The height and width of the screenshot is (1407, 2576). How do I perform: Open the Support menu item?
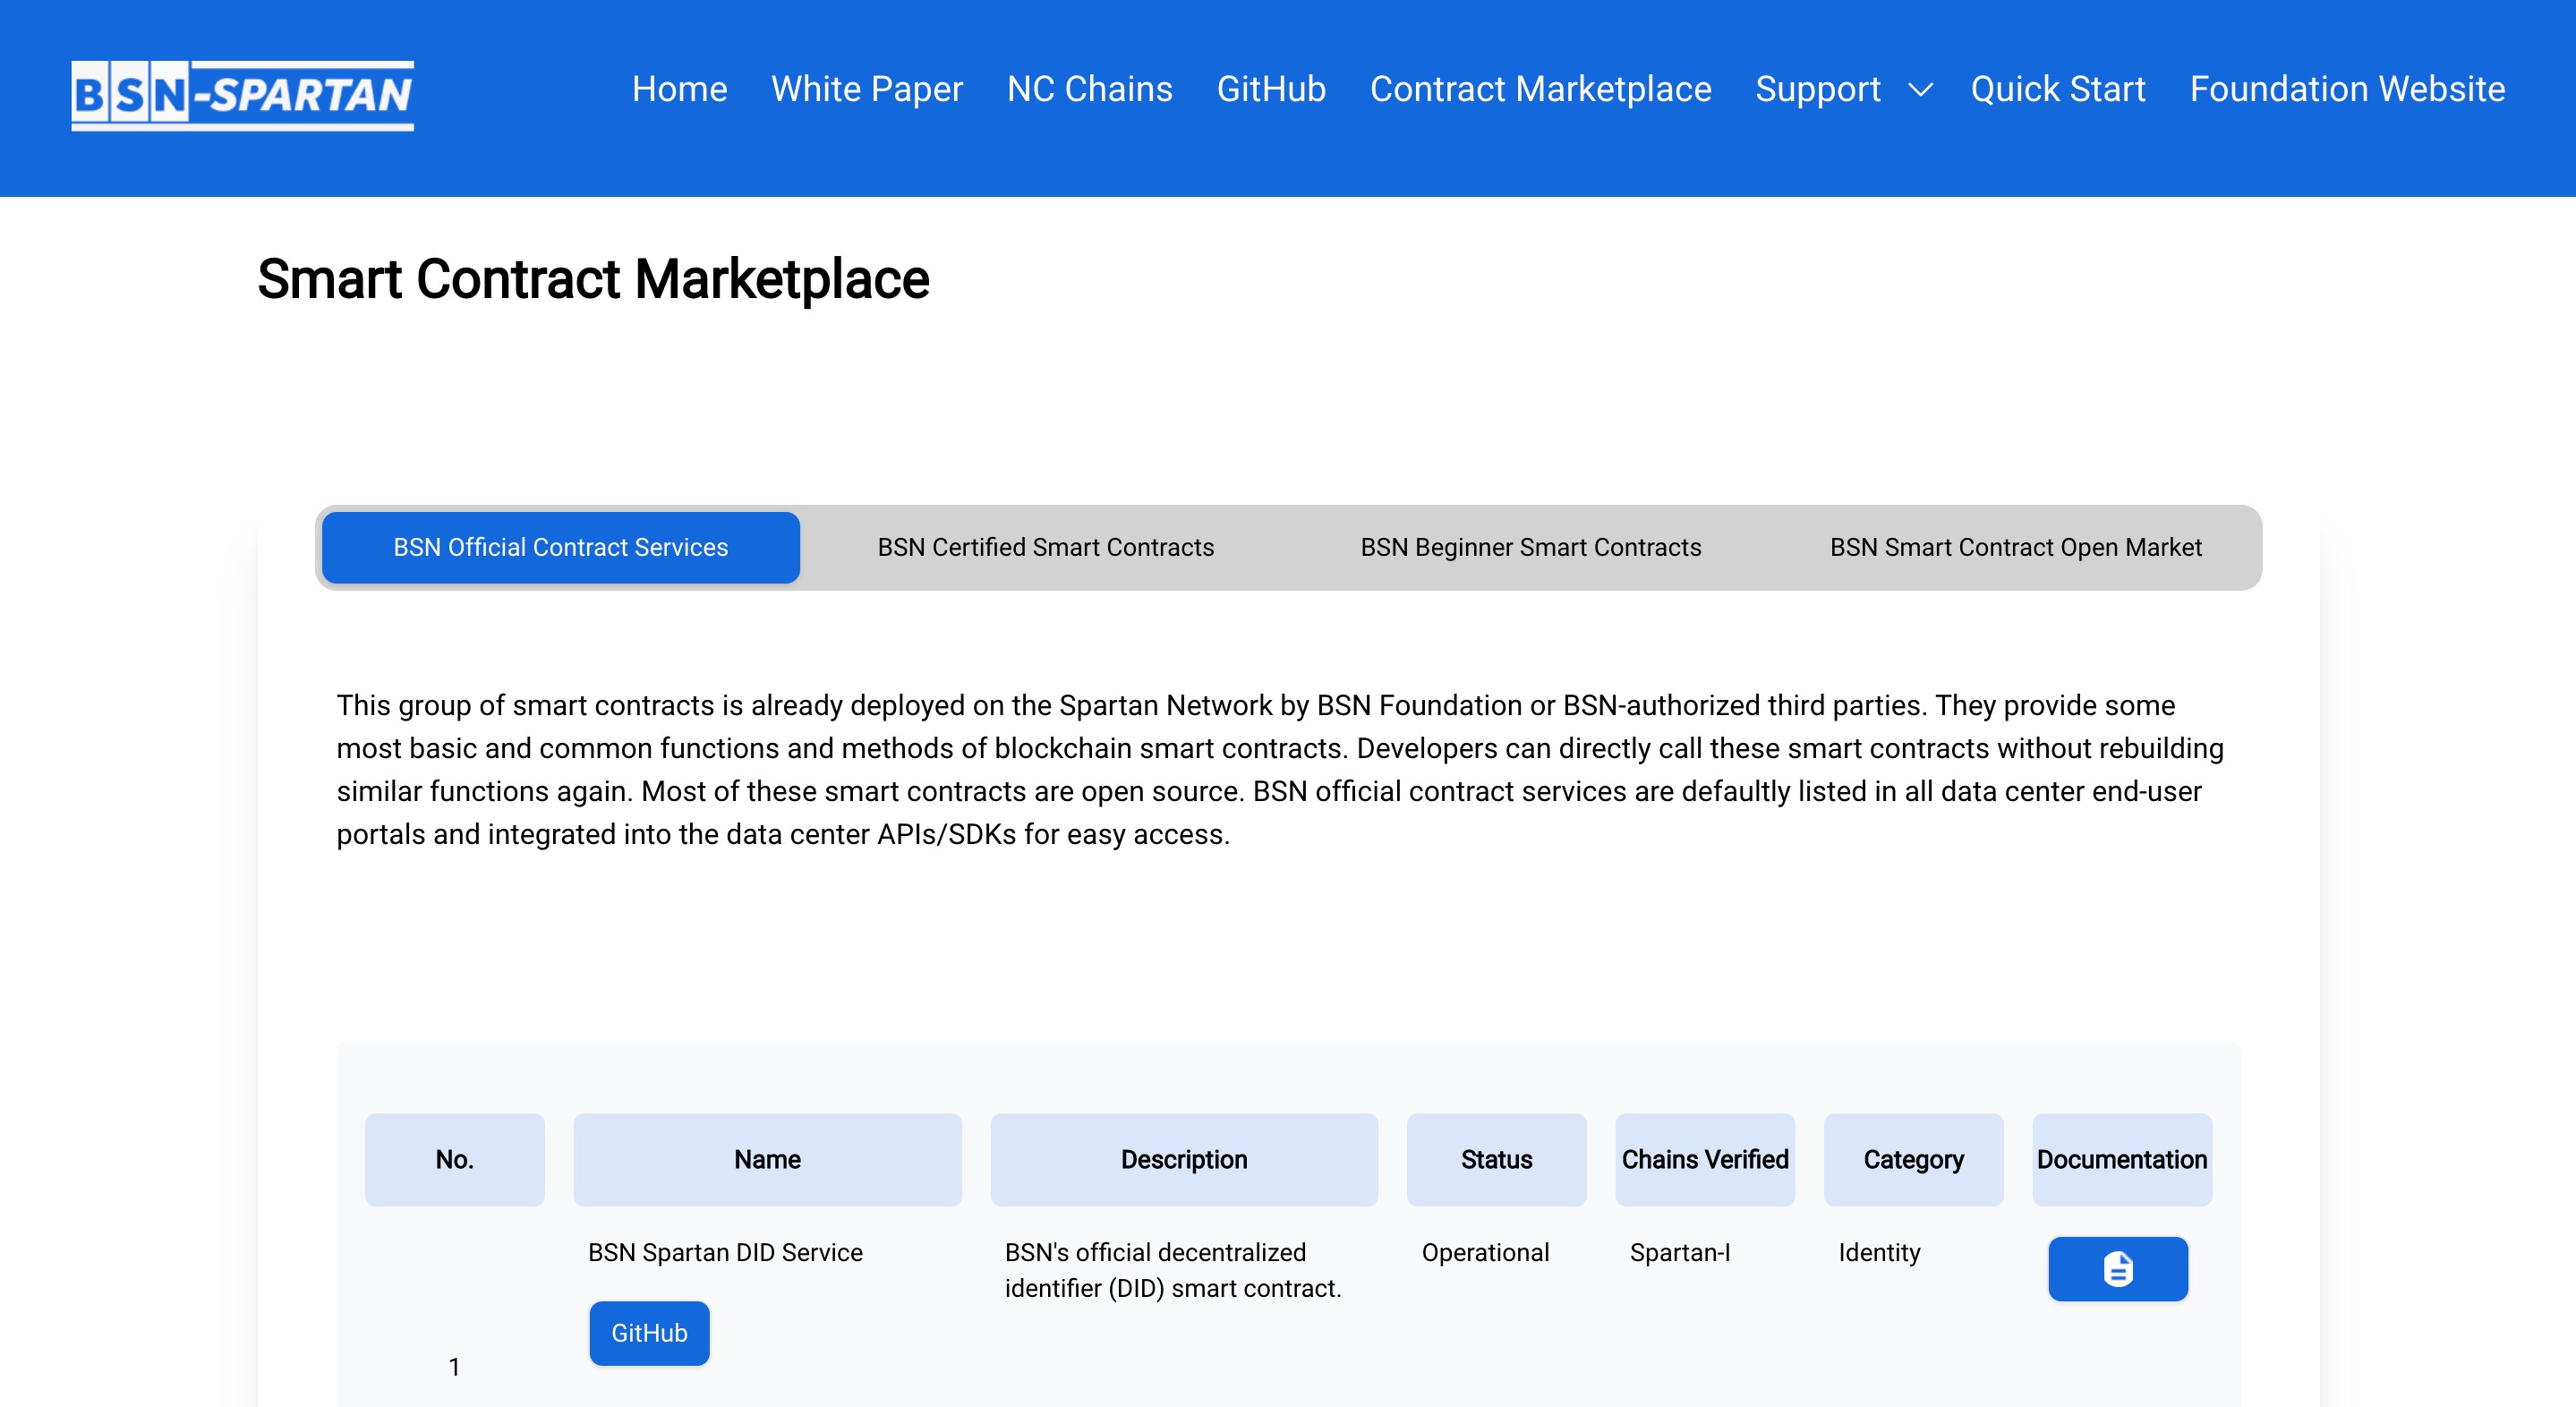1817,89
